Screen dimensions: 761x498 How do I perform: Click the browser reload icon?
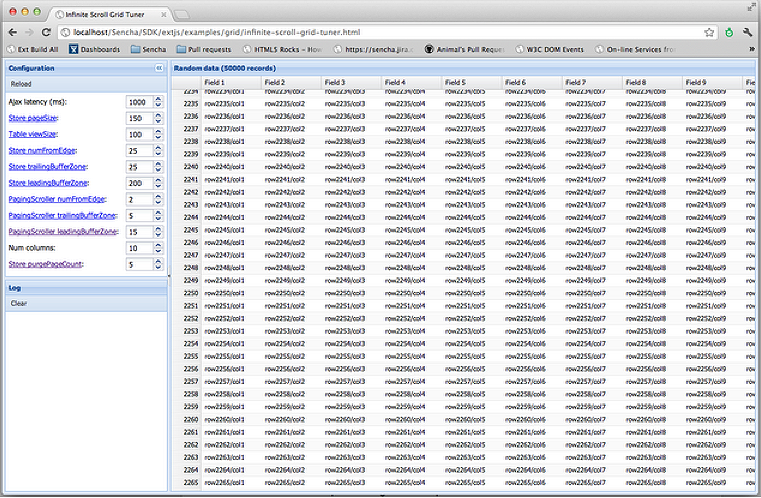point(45,31)
